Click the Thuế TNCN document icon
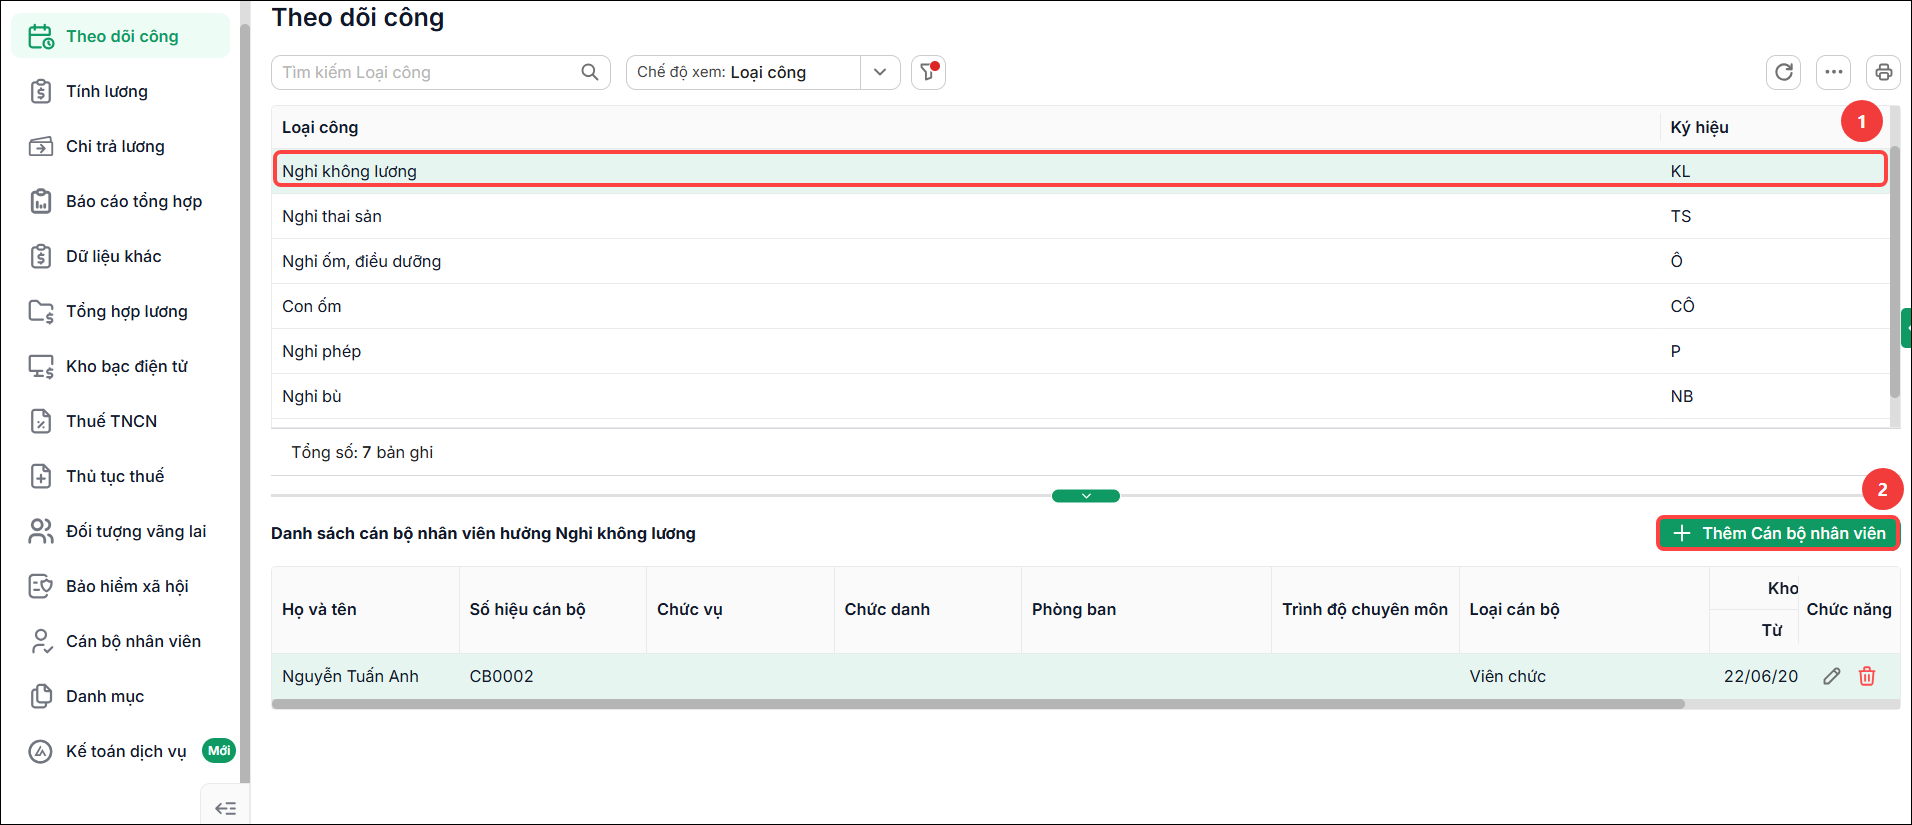Viewport: 1912px width, 825px height. (x=41, y=421)
